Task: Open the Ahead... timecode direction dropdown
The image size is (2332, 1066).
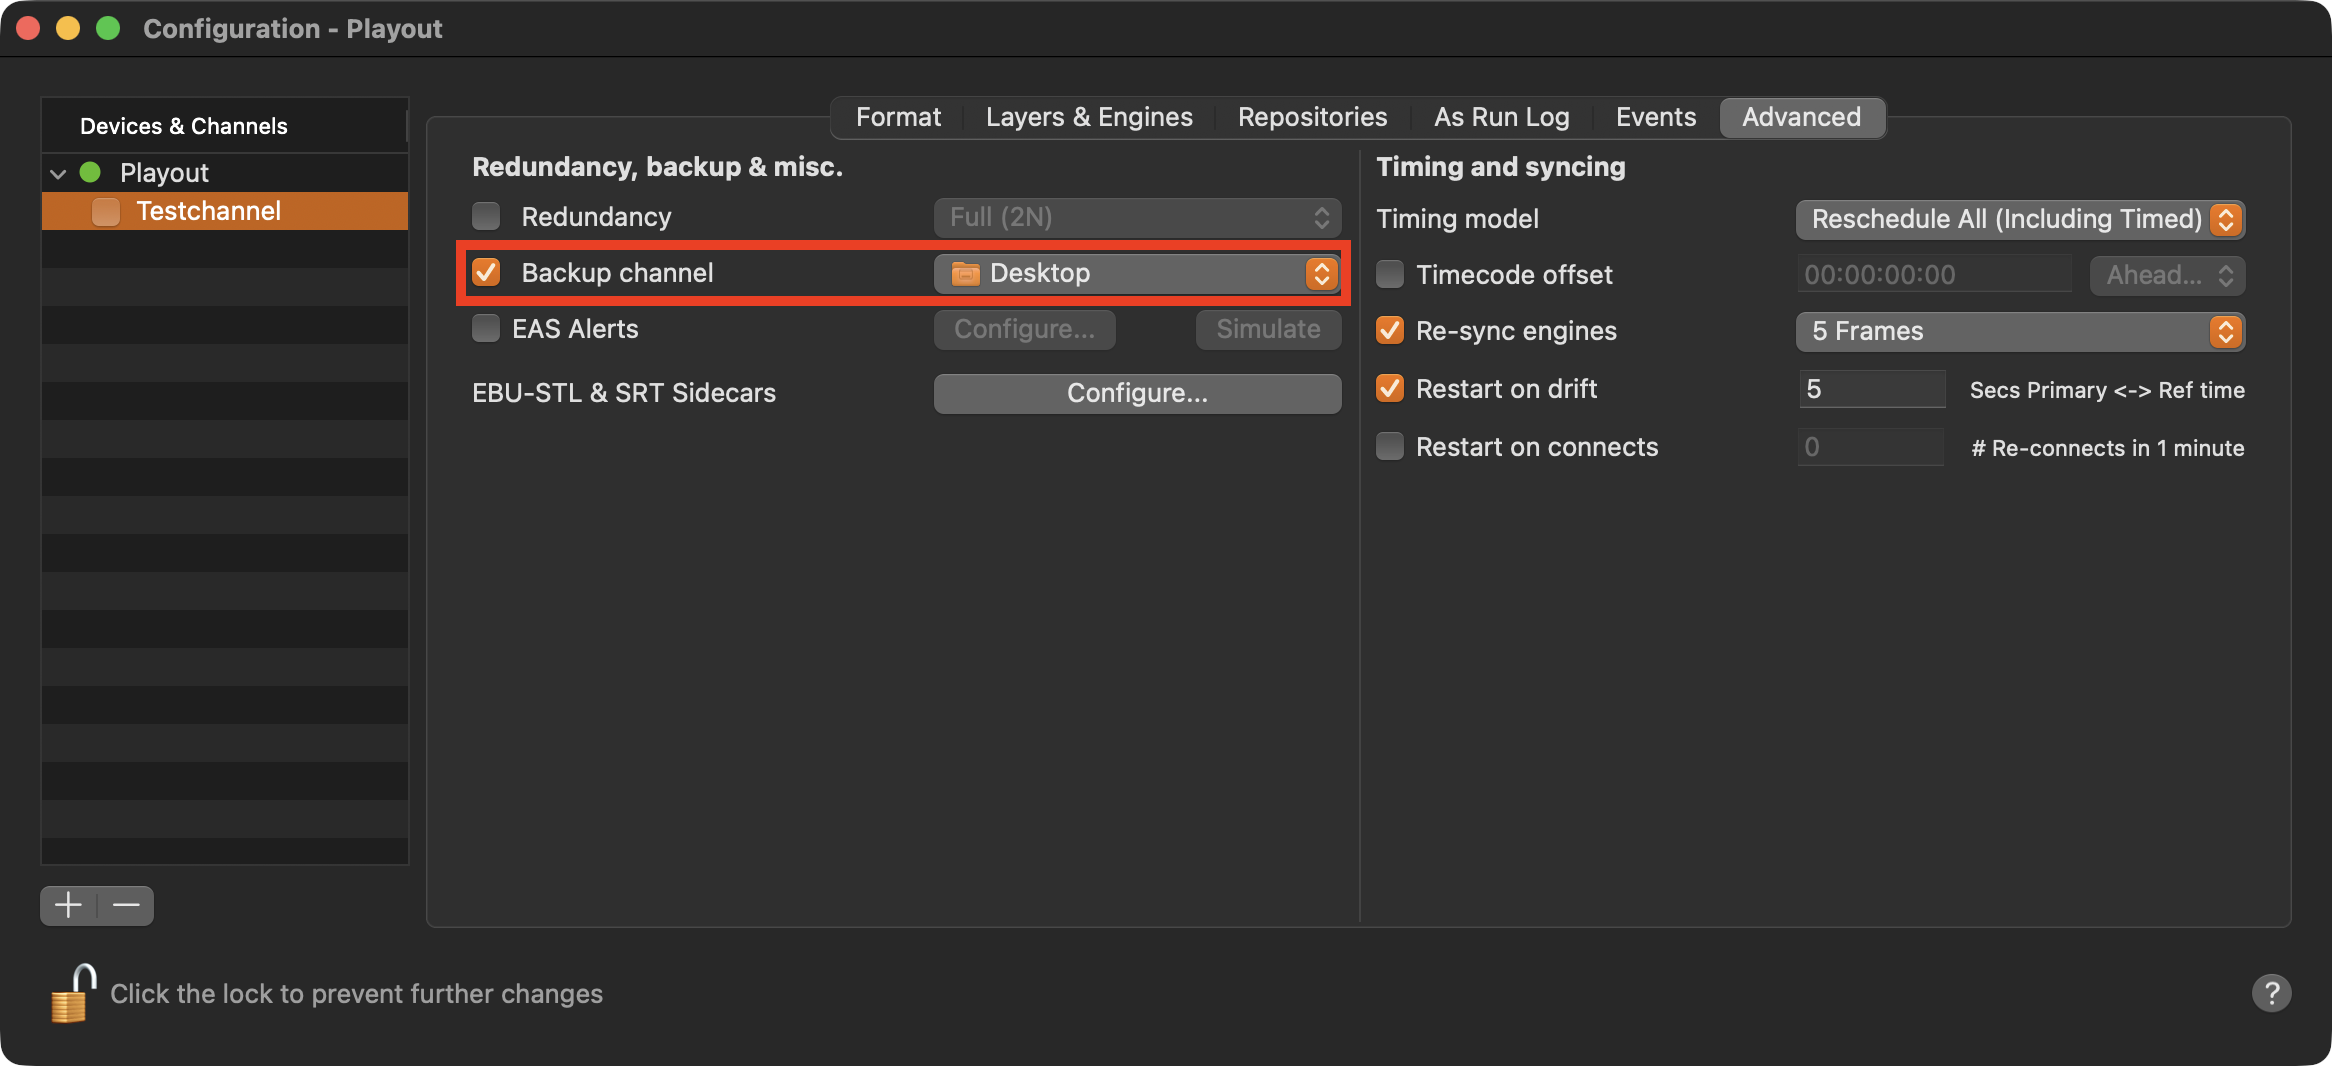Action: 2167,275
